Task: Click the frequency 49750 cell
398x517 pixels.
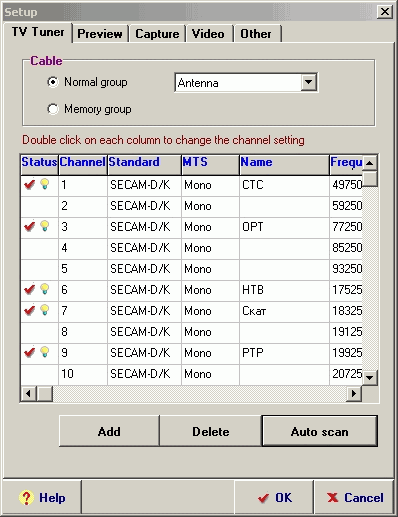Action: tap(346, 185)
